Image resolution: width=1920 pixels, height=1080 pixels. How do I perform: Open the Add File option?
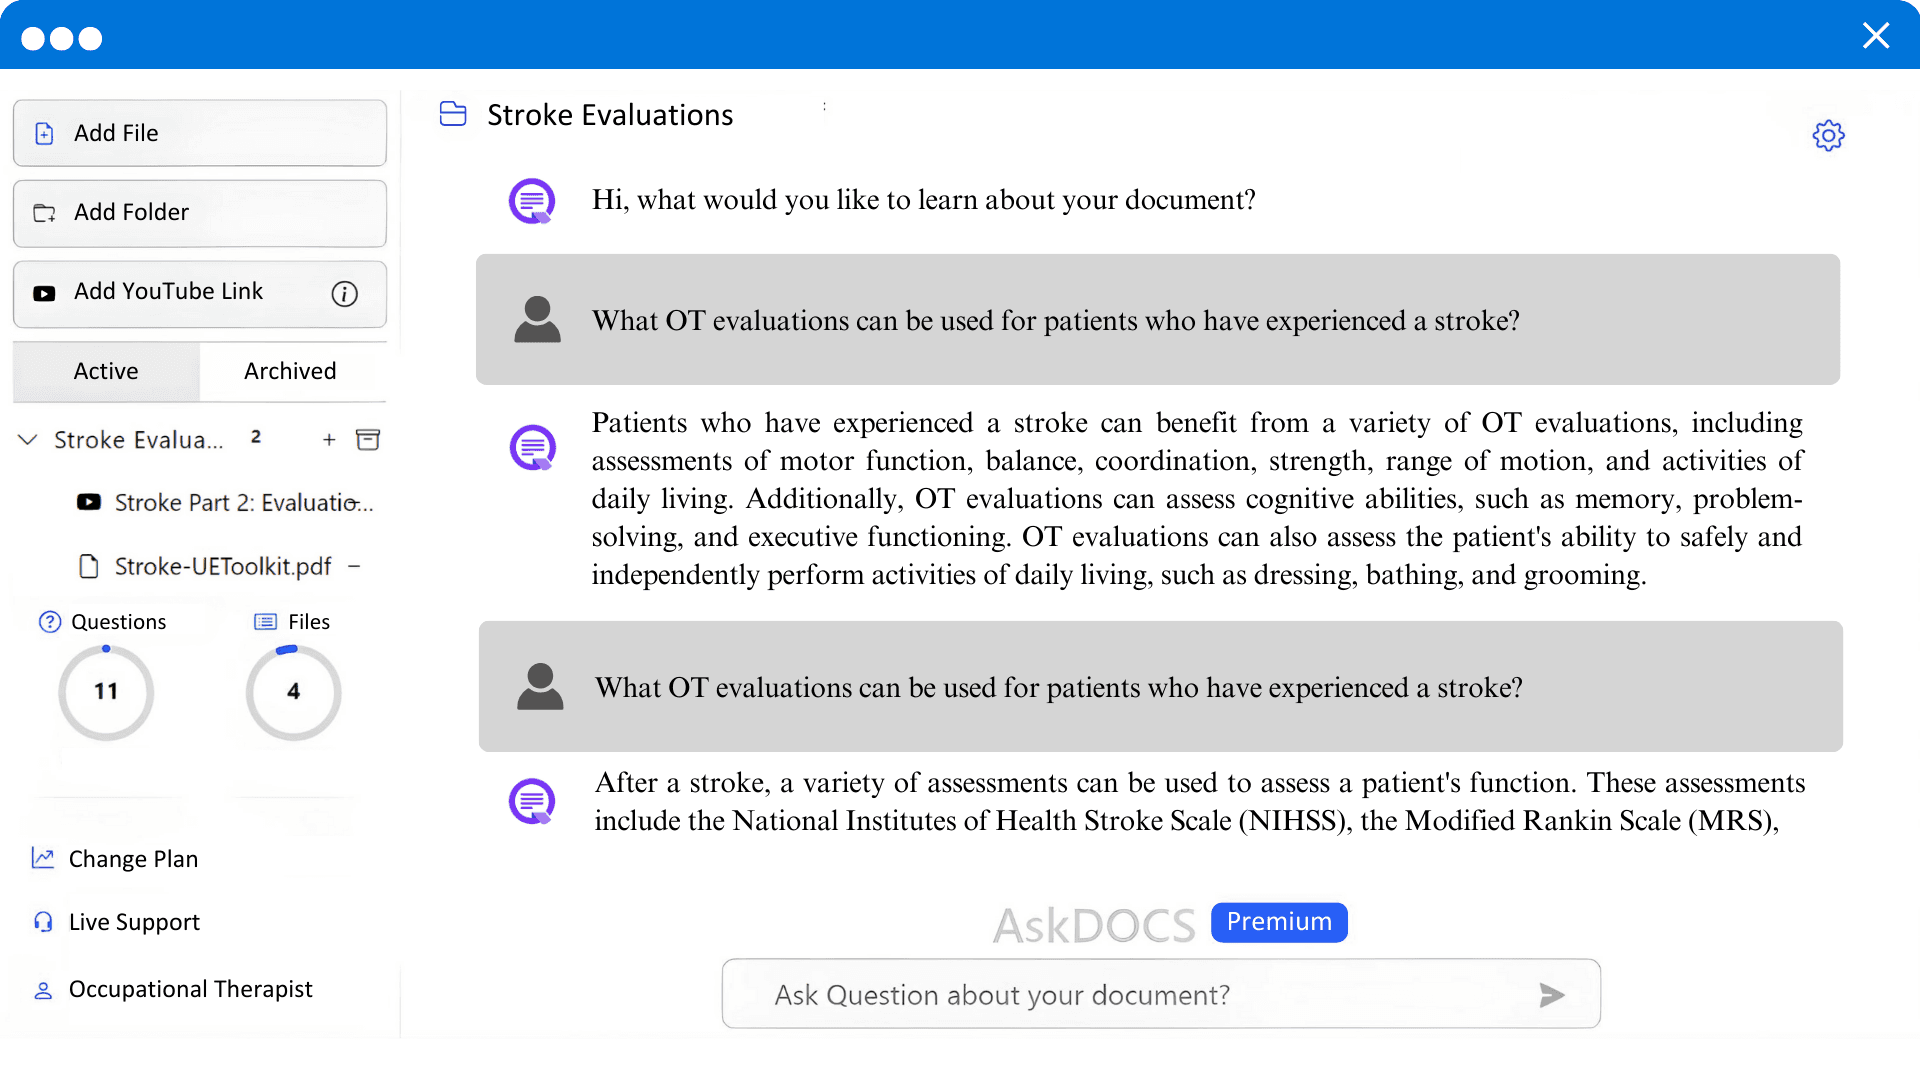115,133
